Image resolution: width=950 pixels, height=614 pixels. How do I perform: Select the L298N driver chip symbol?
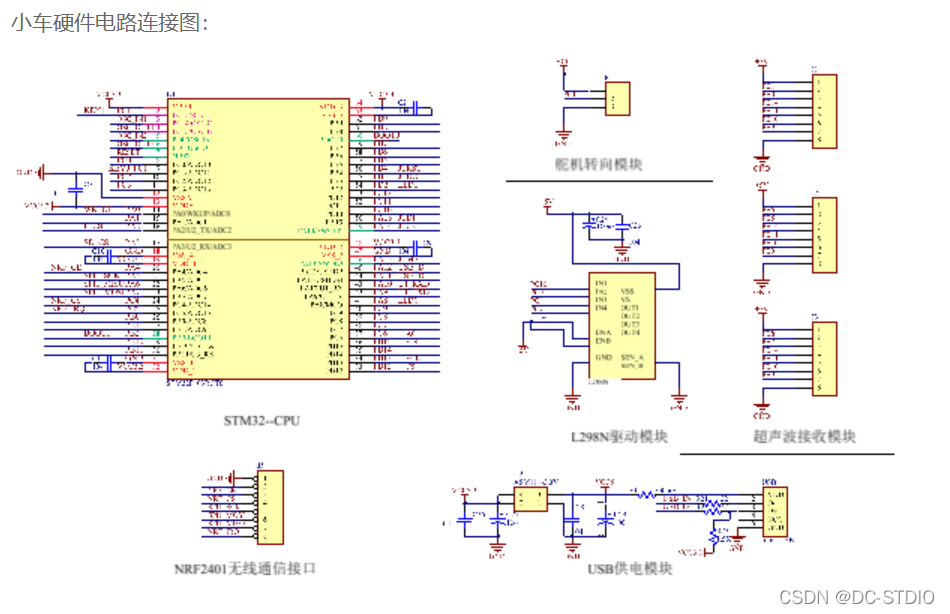pyautogui.click(x=622, y=326)
